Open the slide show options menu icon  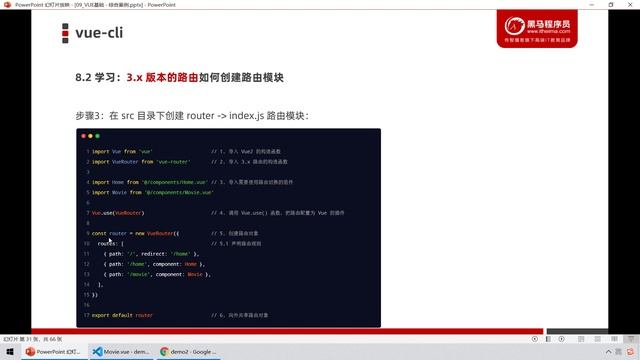point(548,339)
